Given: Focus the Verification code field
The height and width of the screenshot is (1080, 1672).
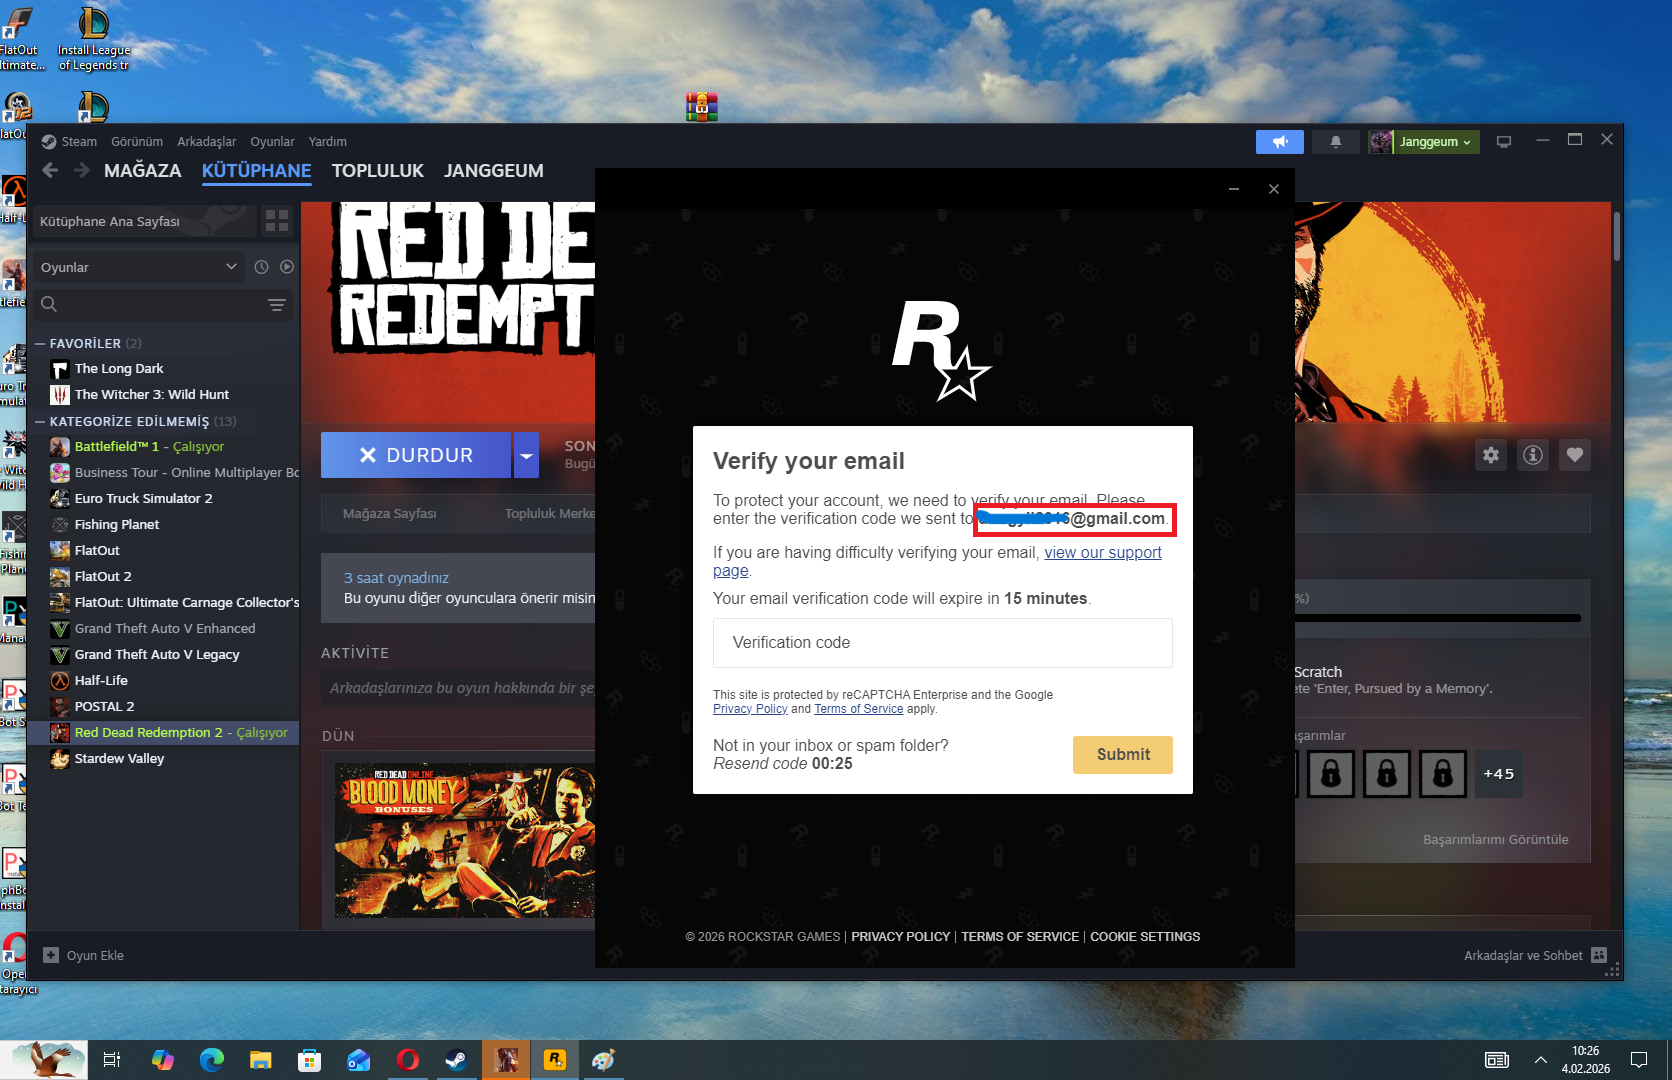Looking at the screenshot, I should 942,643.
